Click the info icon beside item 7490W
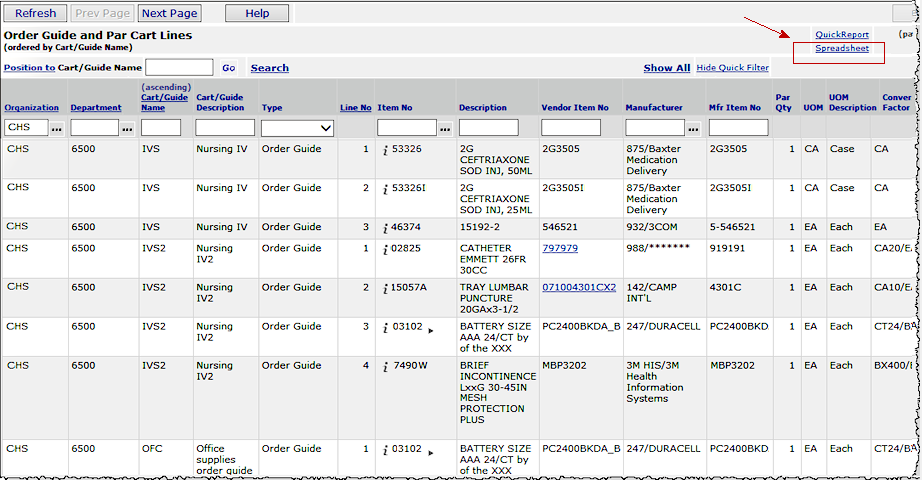The width and height of the screenshot is (922, 480). pyautogui.click(x=385, y=366)
